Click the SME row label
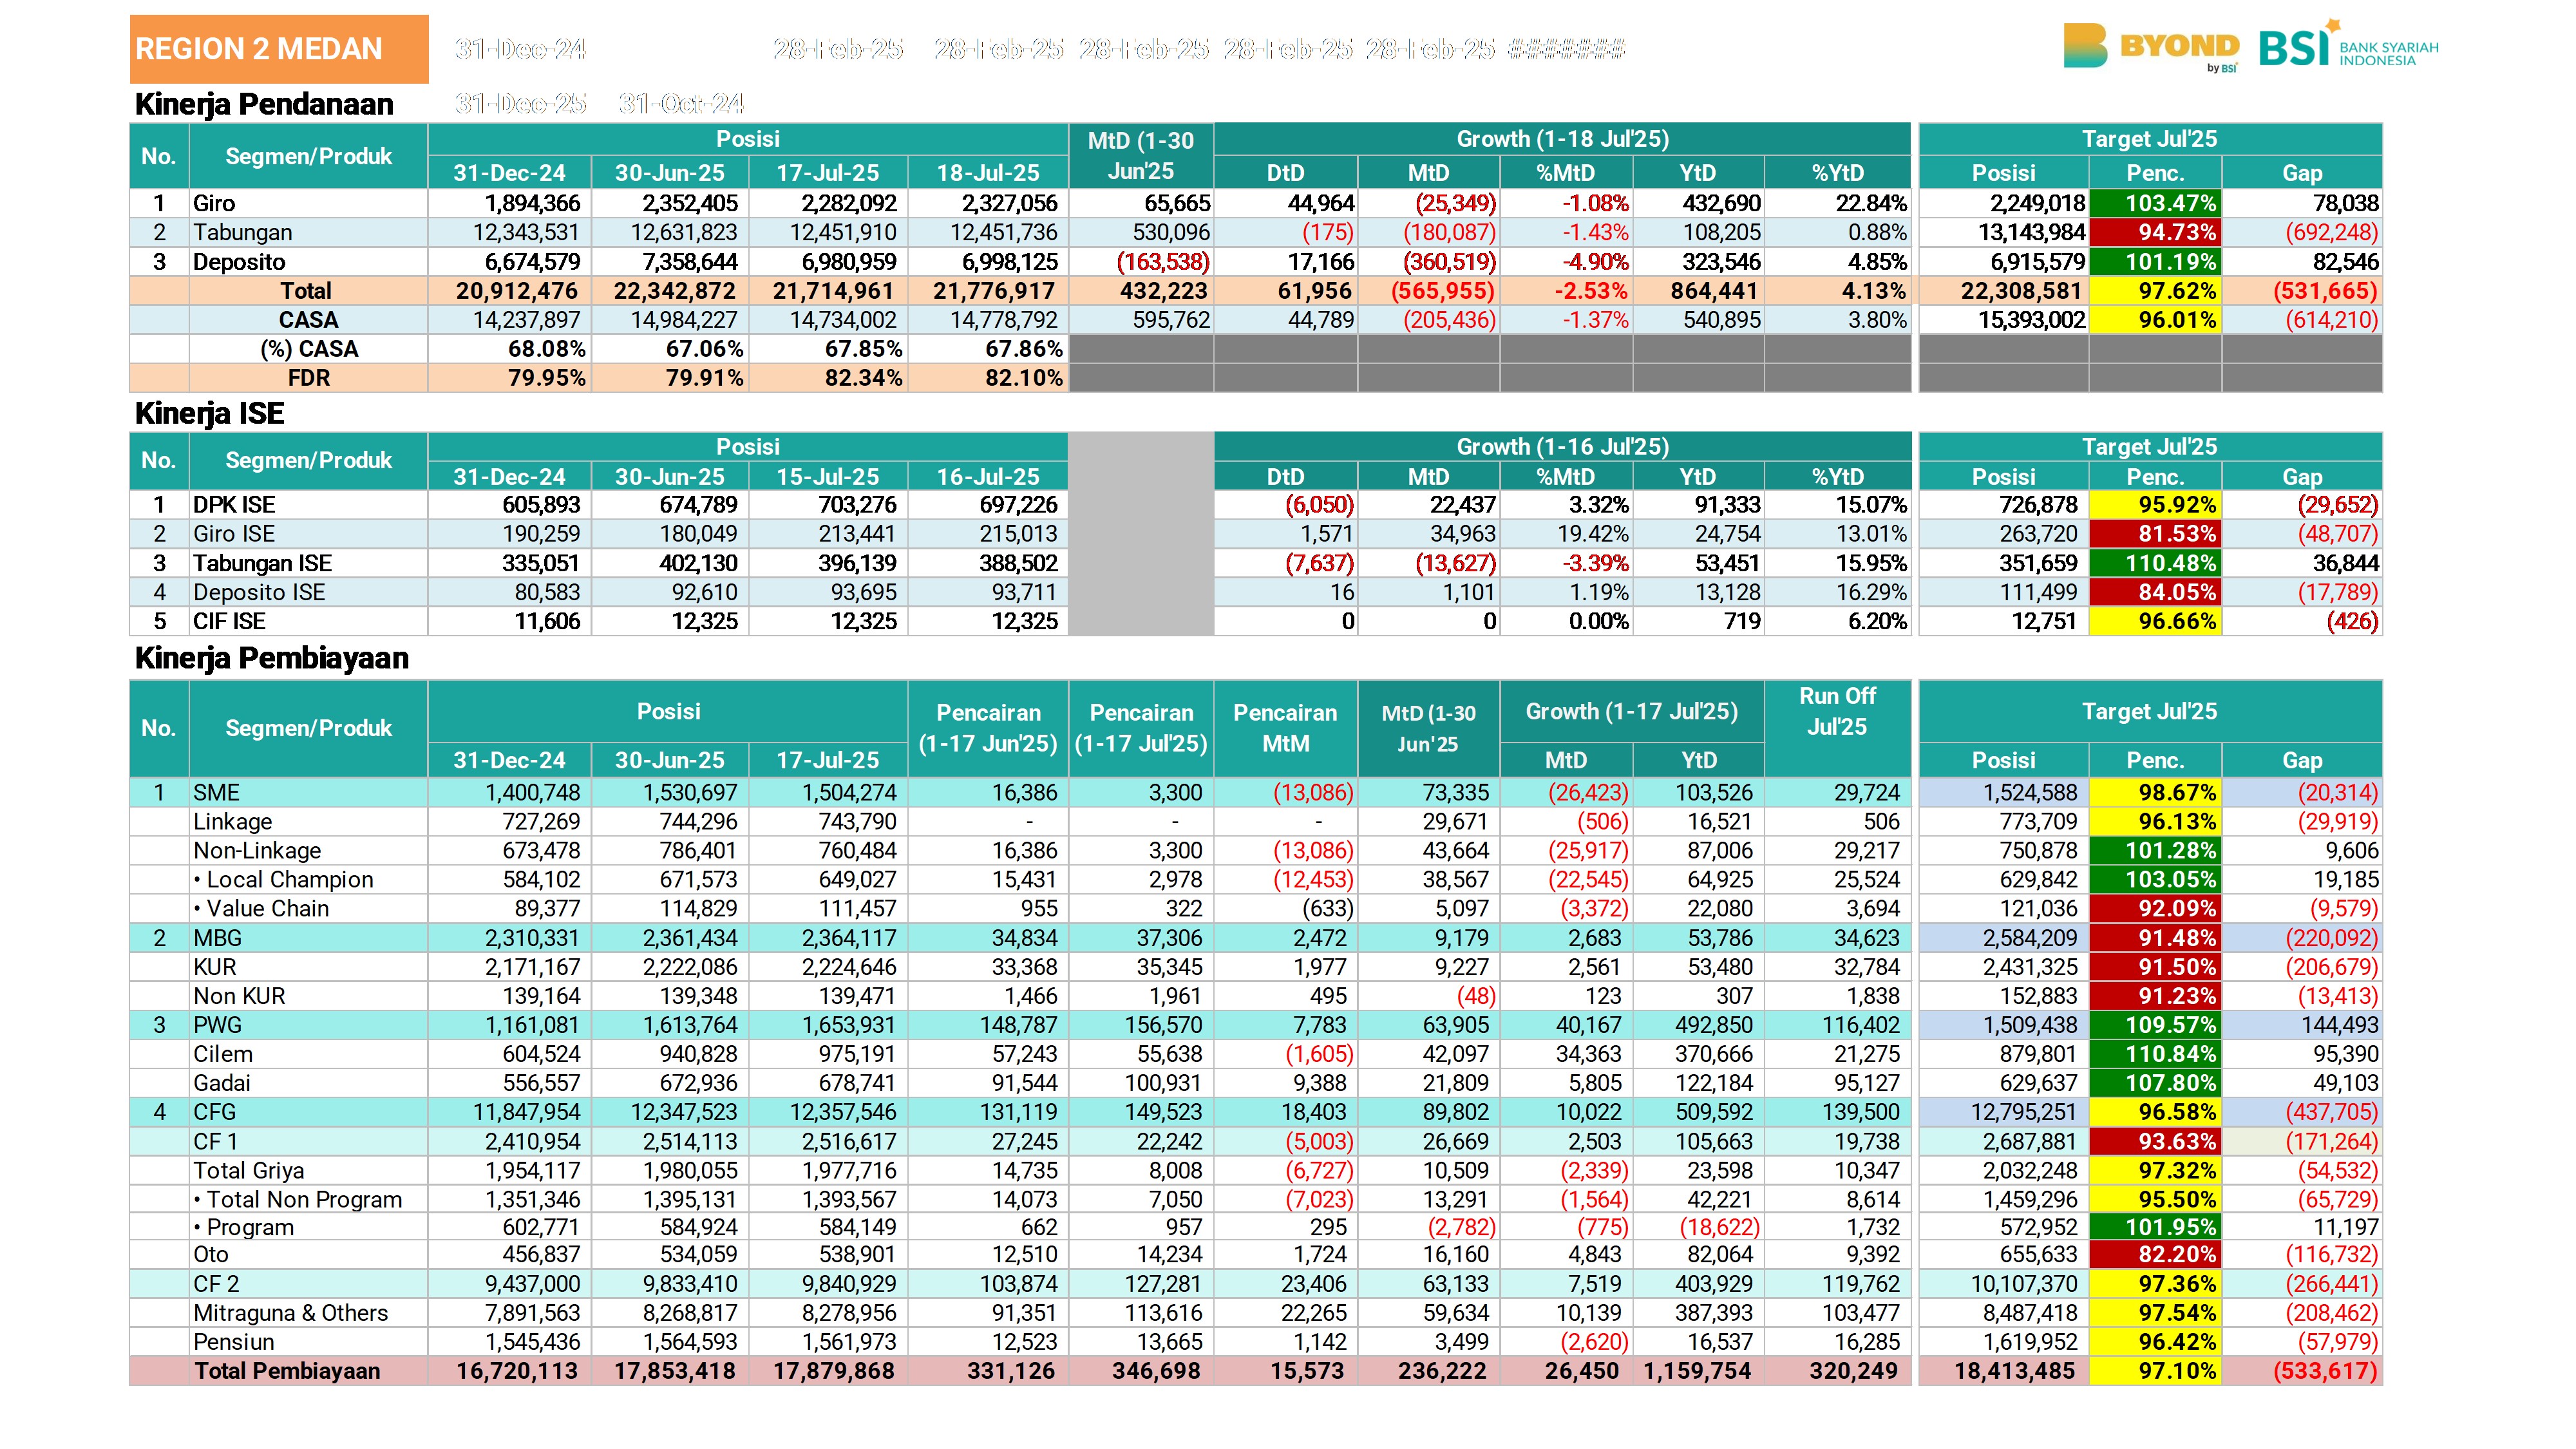2576x1449 pixels. (x=216, y=792)
